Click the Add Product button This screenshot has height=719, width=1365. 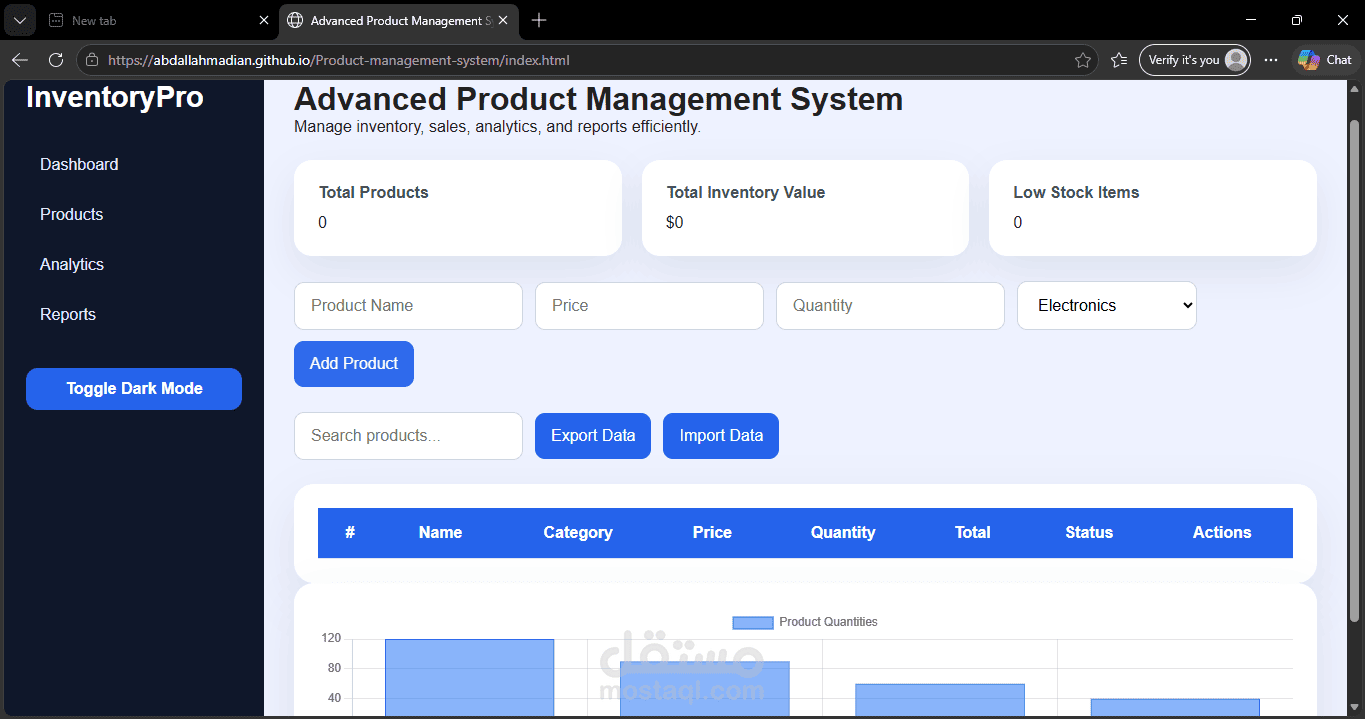pos(354,364)
